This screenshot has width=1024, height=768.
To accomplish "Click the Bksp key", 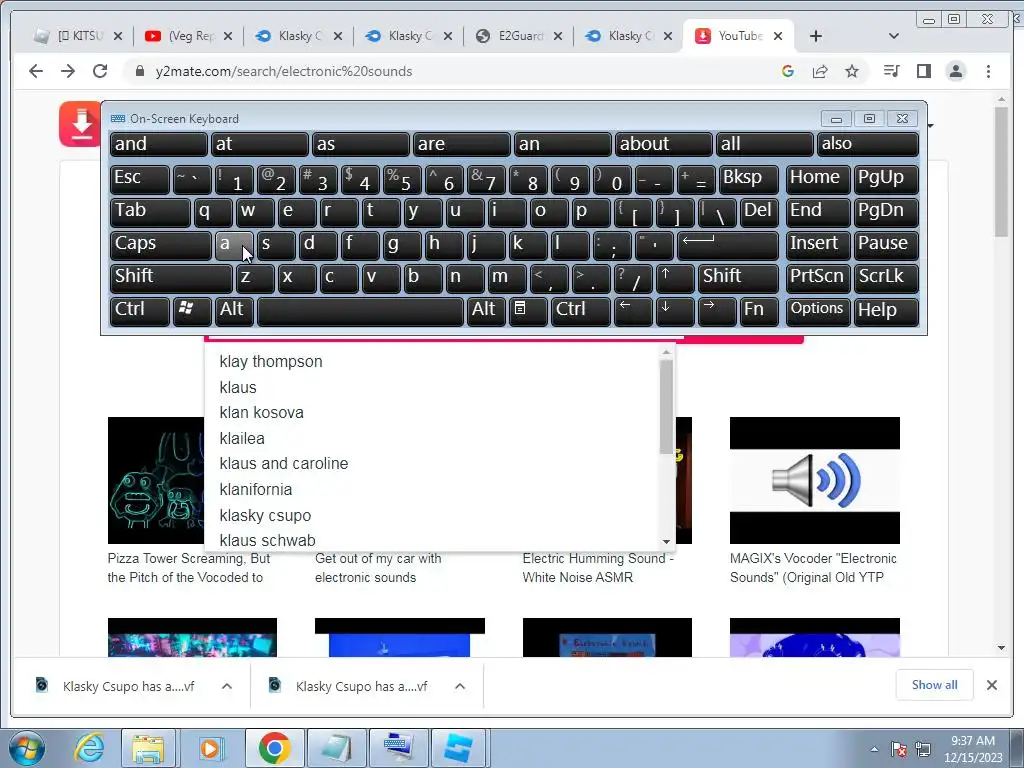I will coord(748,179).
